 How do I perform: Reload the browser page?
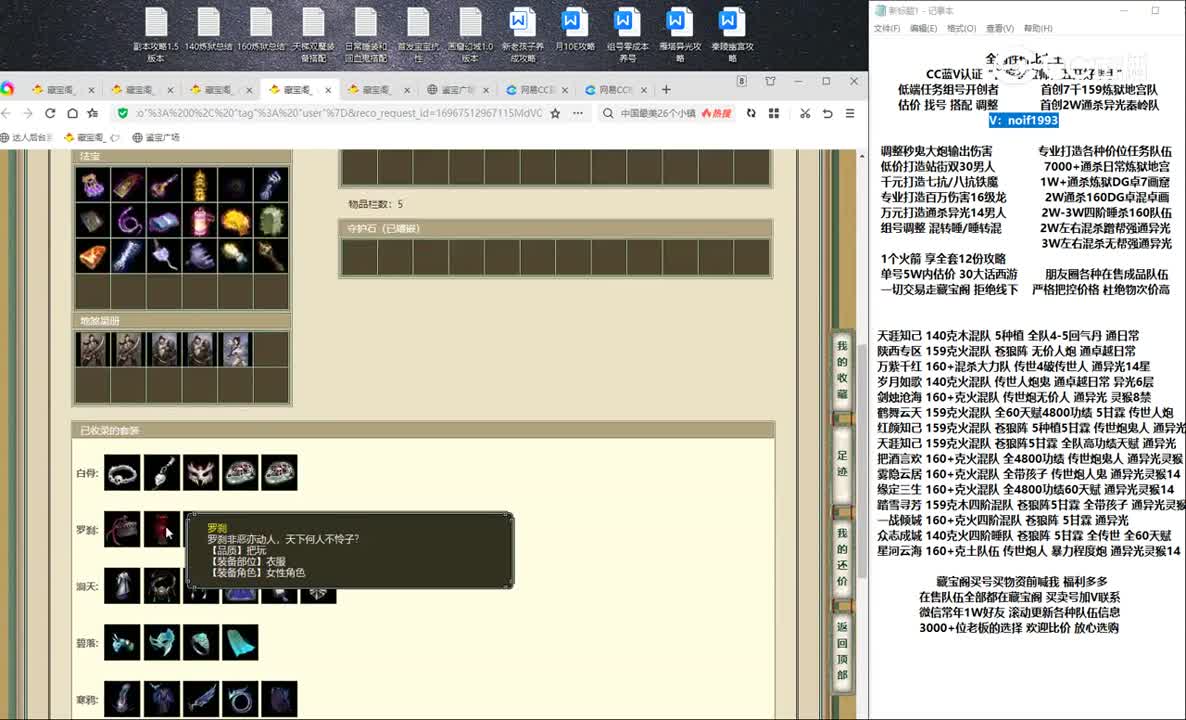click(x=50, y=113)
